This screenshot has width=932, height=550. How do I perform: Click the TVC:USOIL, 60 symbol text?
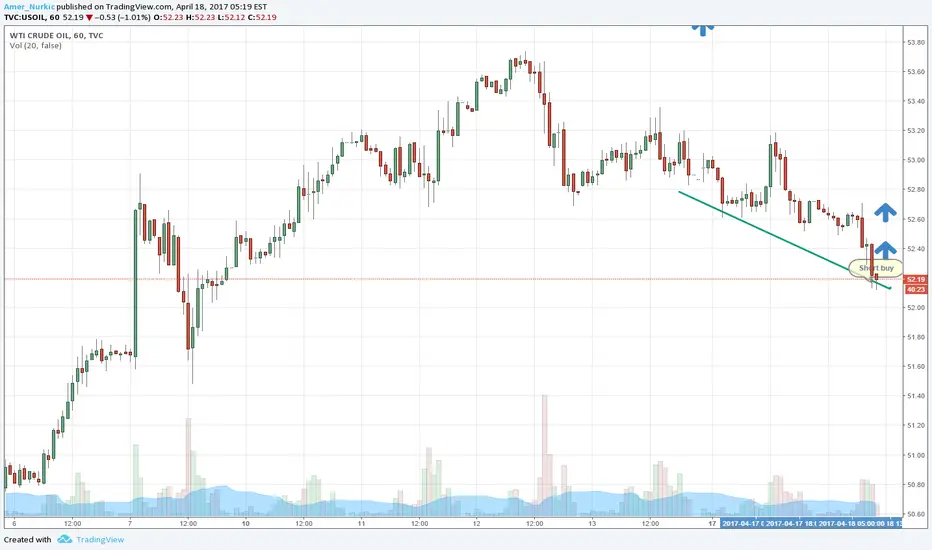coord(32,17)
